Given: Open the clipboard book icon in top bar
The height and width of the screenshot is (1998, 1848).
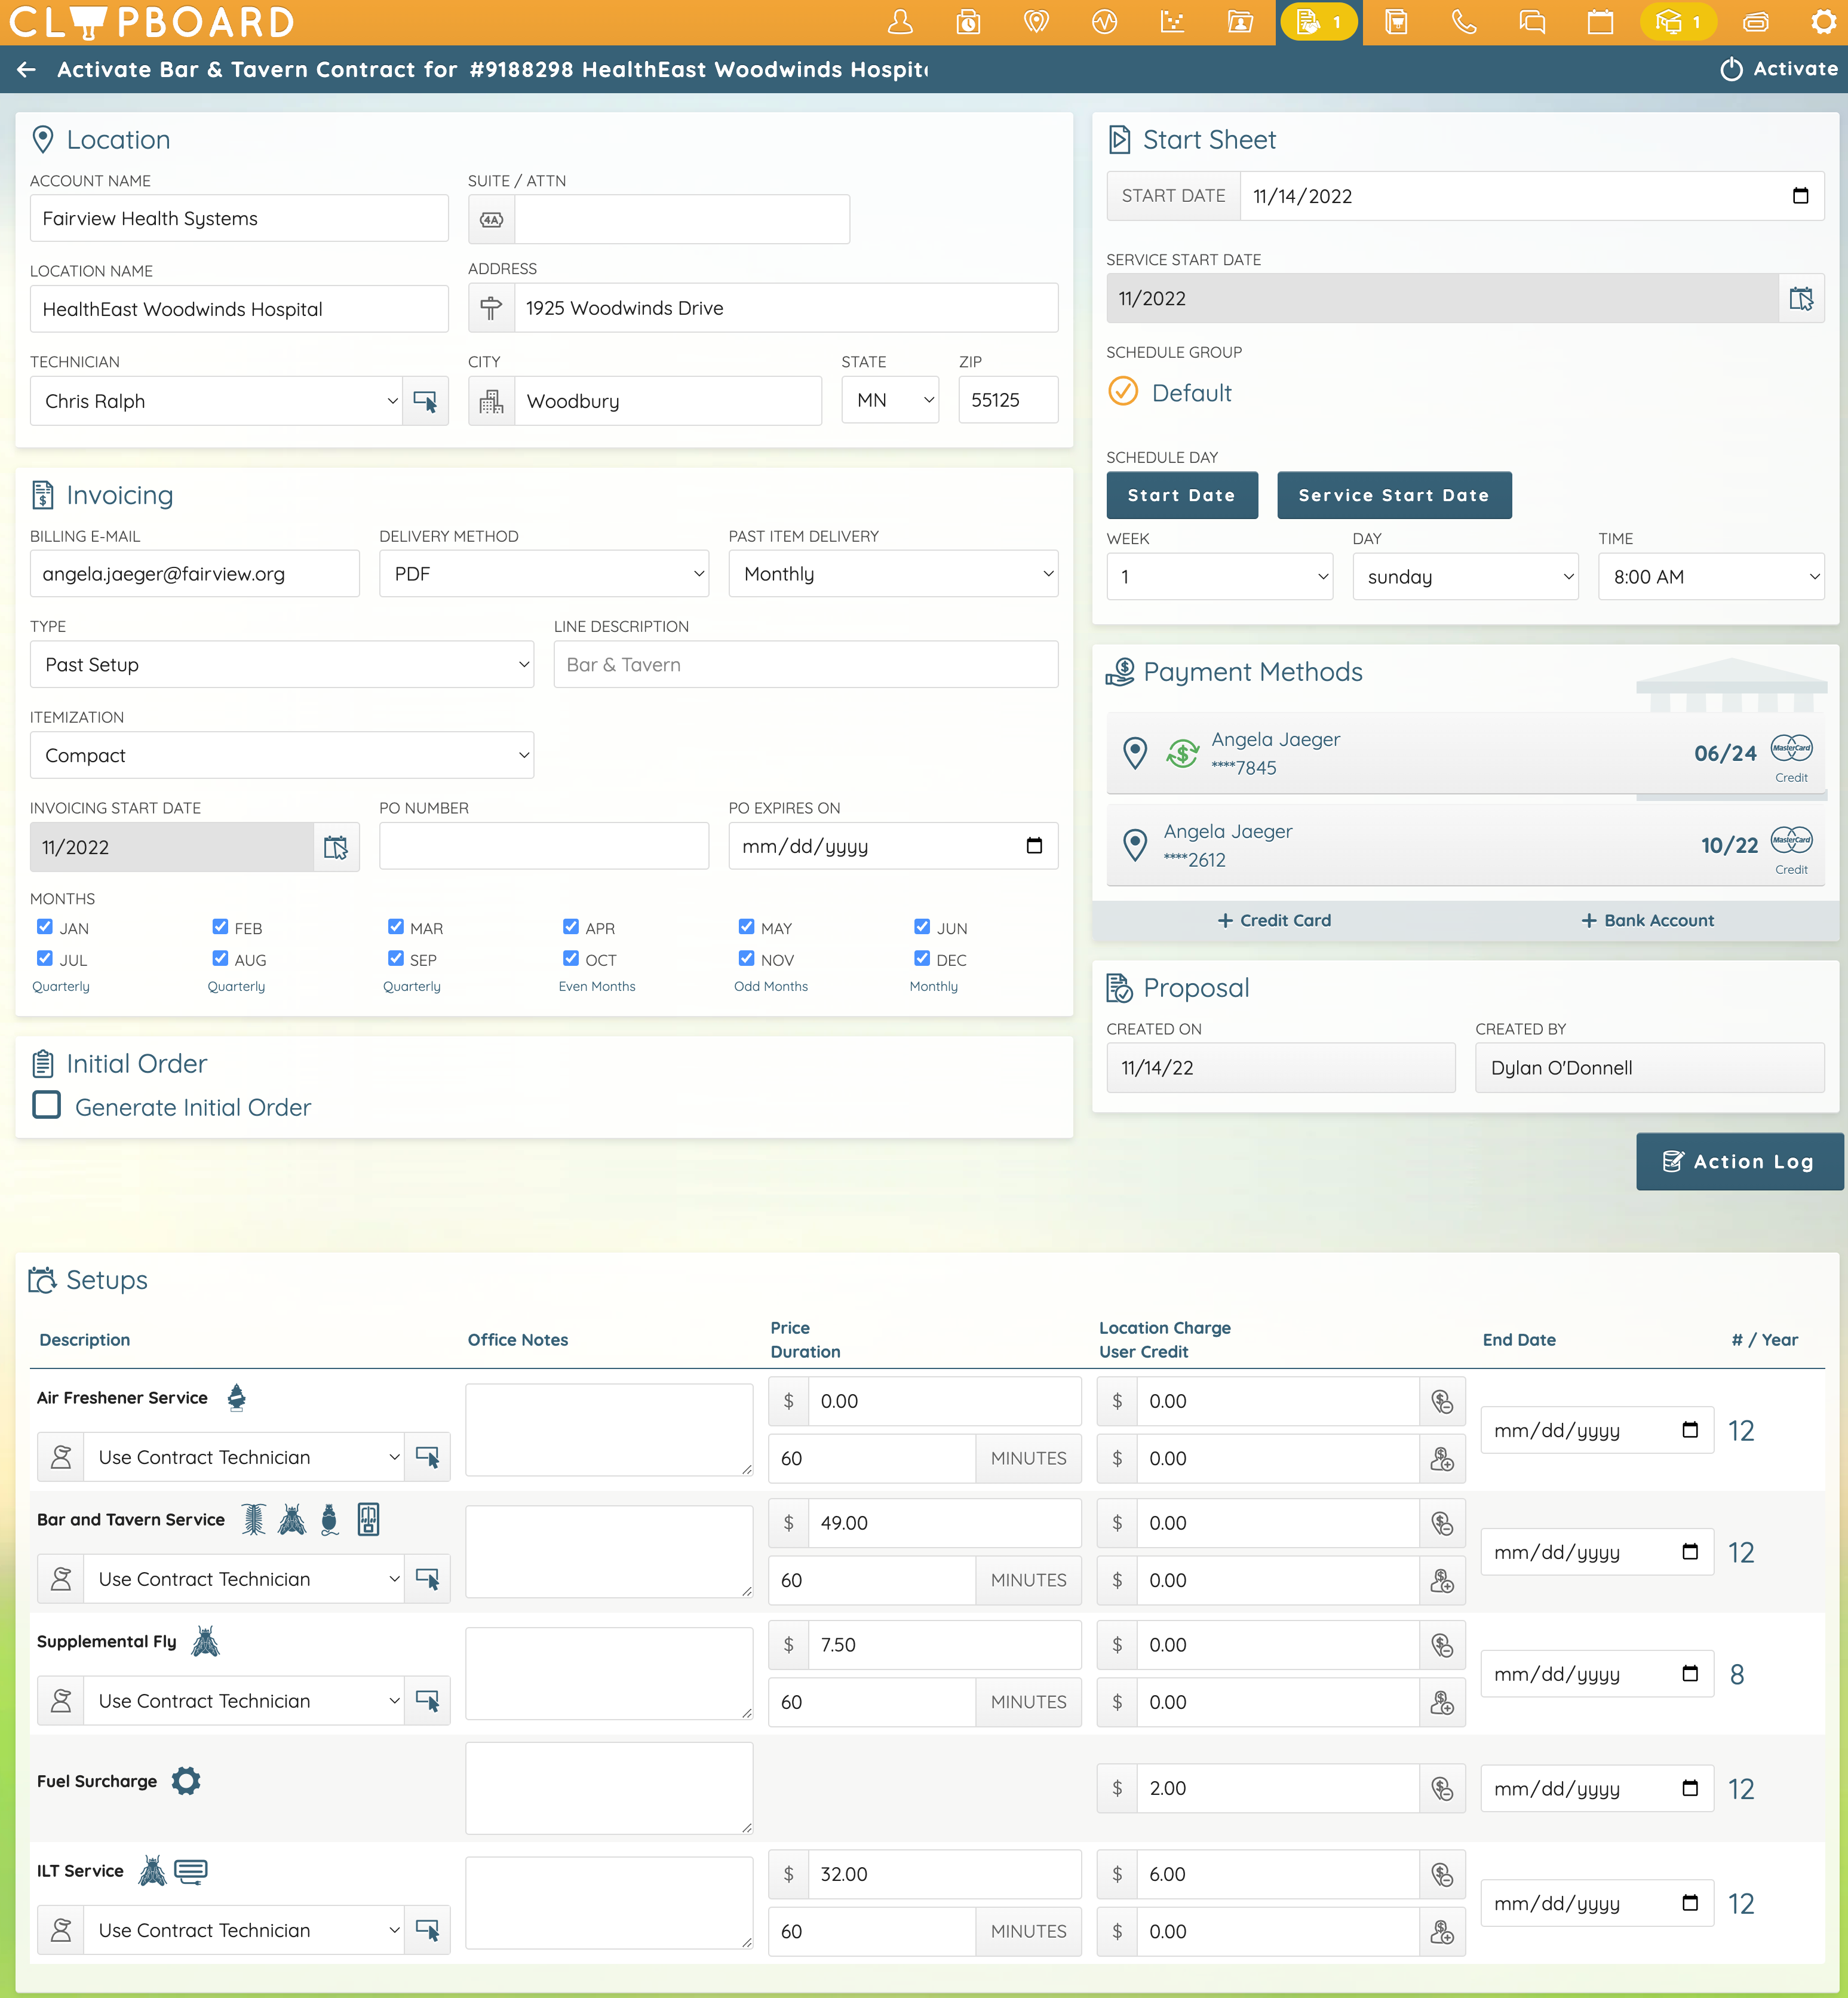Looking at the screenshot, I should 1396,22.
